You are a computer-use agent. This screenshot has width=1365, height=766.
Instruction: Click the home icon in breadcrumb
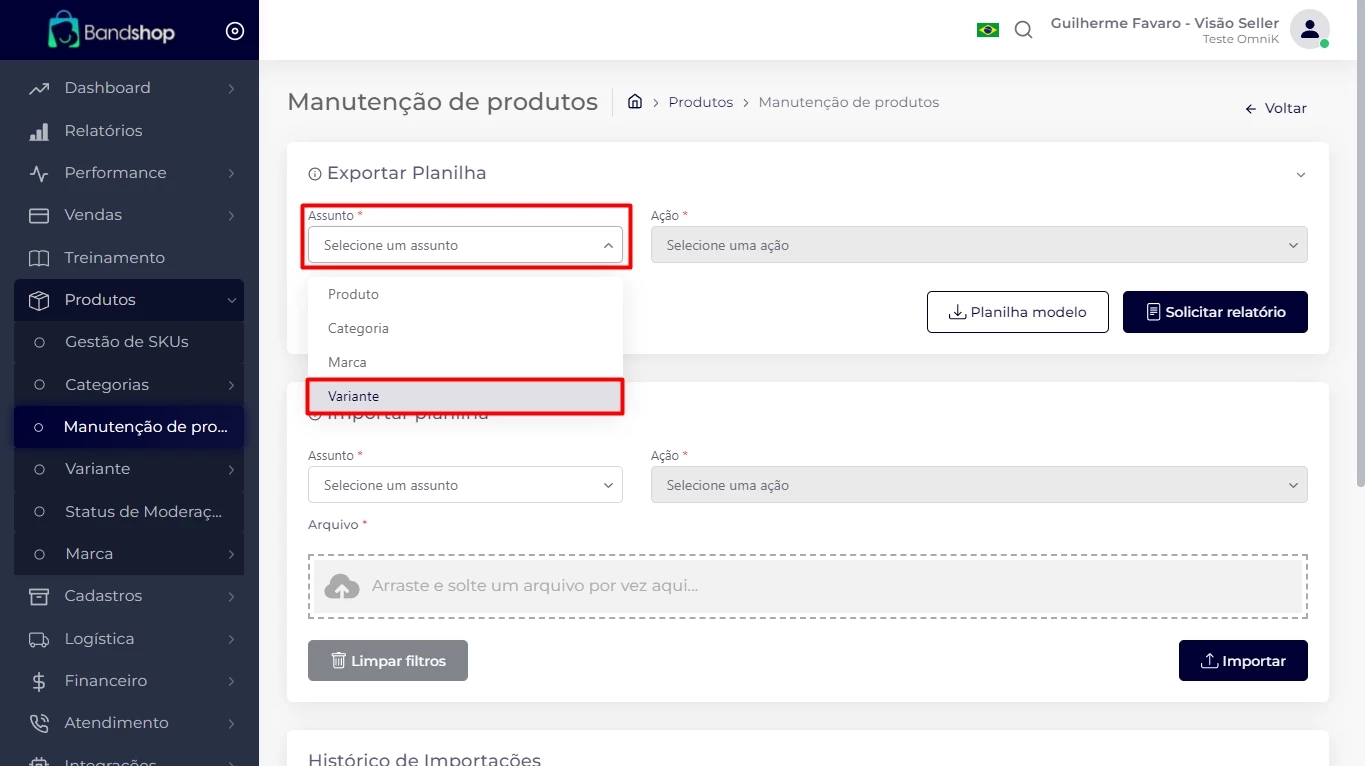click(x=634, y=102)
